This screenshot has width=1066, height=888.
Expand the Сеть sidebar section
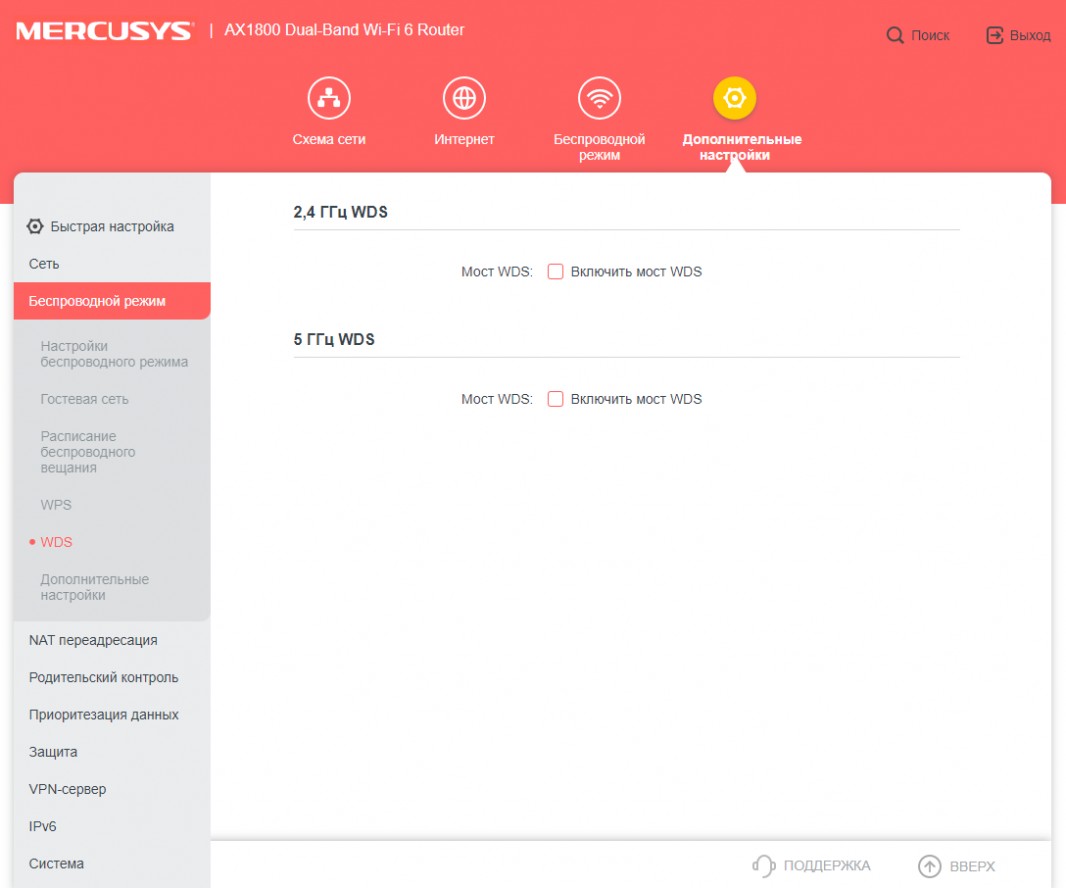tap(44, 264)
